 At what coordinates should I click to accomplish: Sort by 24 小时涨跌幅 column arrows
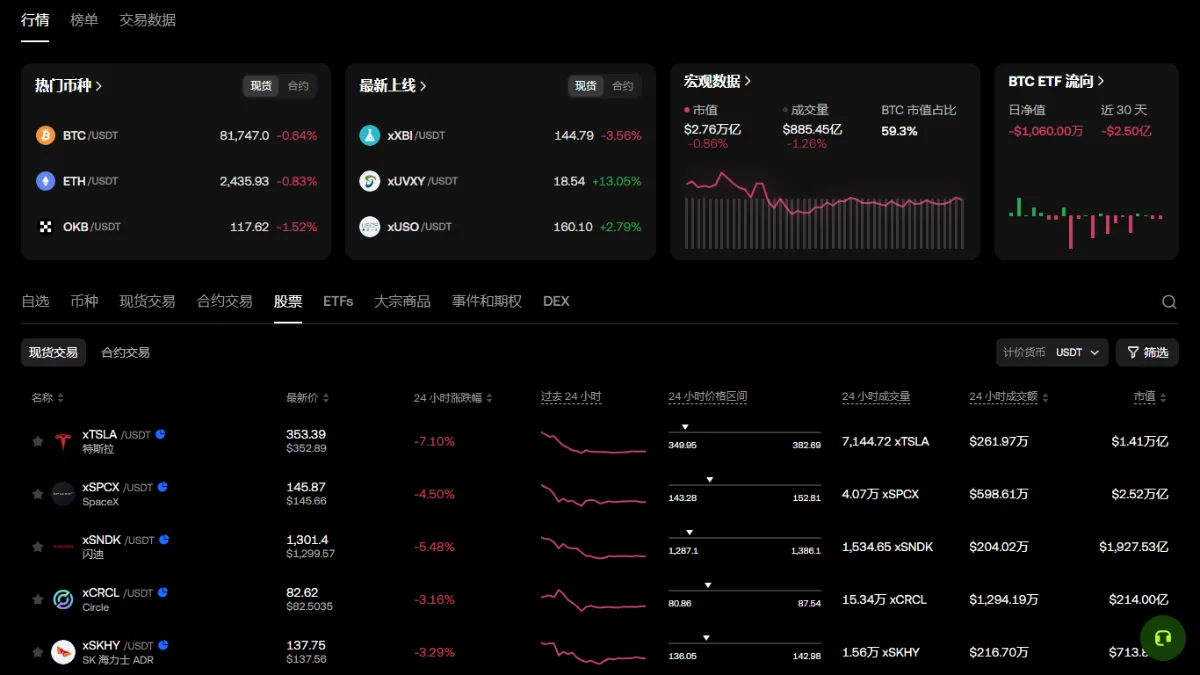tap(490, 398)
